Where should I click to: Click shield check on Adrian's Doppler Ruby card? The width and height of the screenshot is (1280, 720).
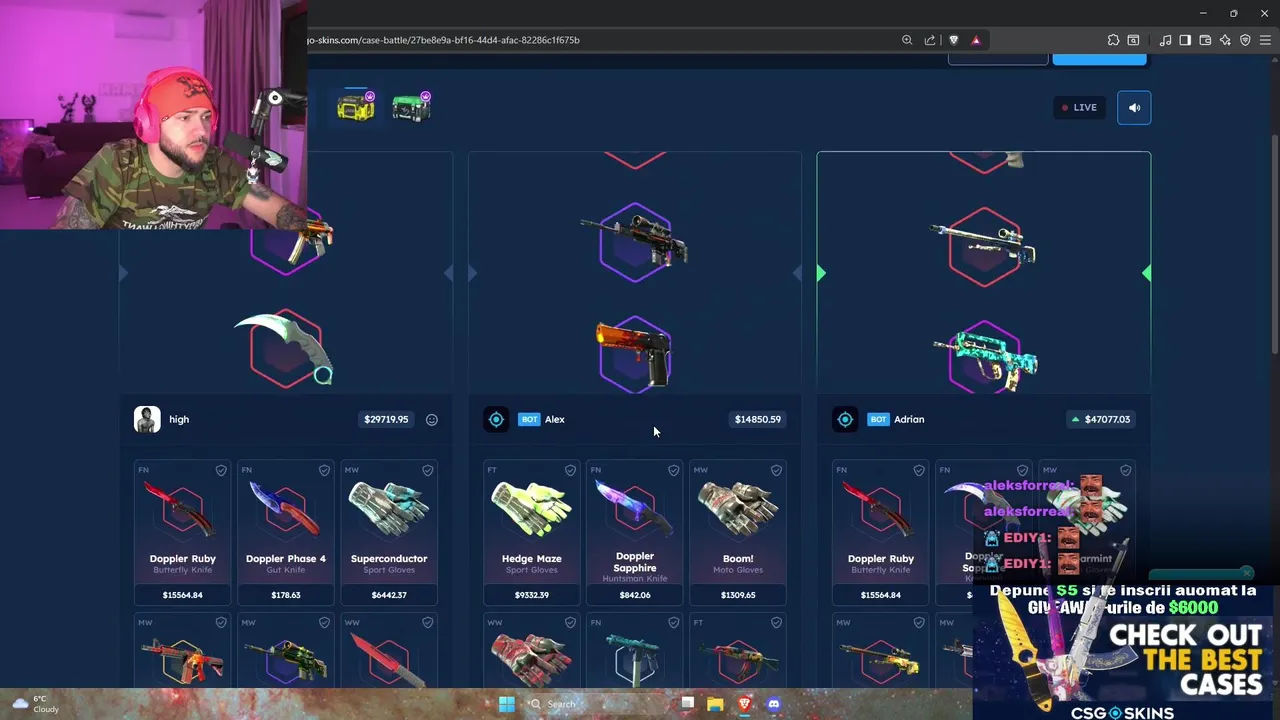click(919, 470)
